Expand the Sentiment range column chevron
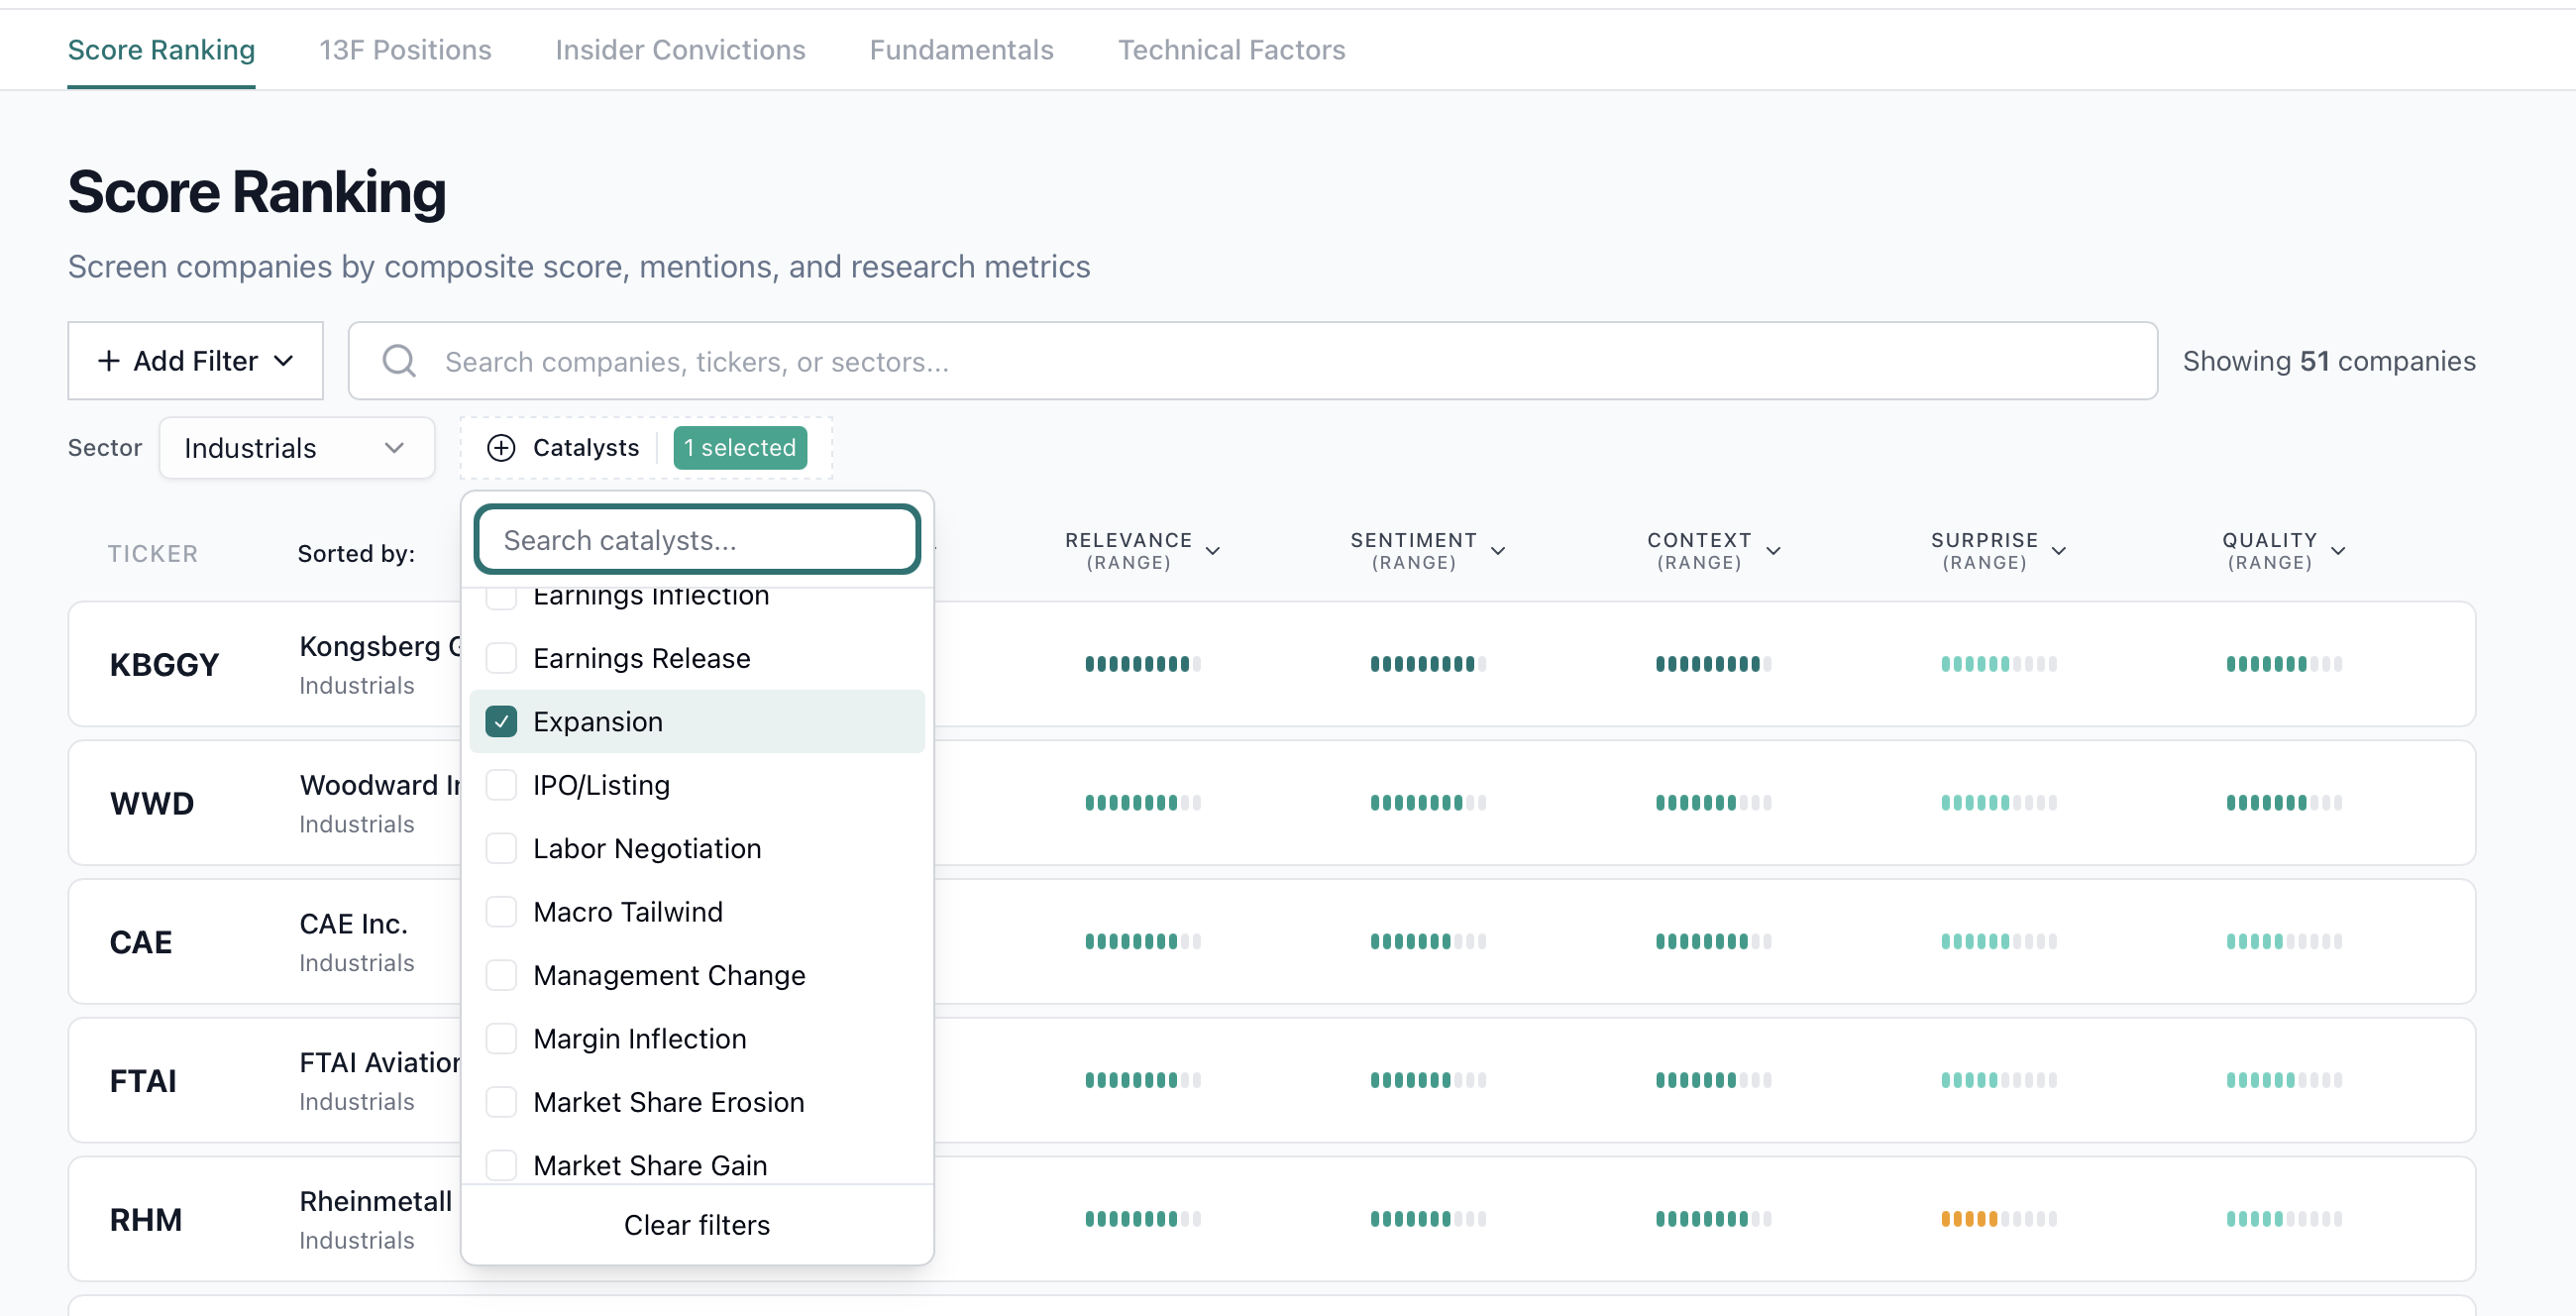2576x1316 pixels. pyautogui.click(x=1498, y=551)
